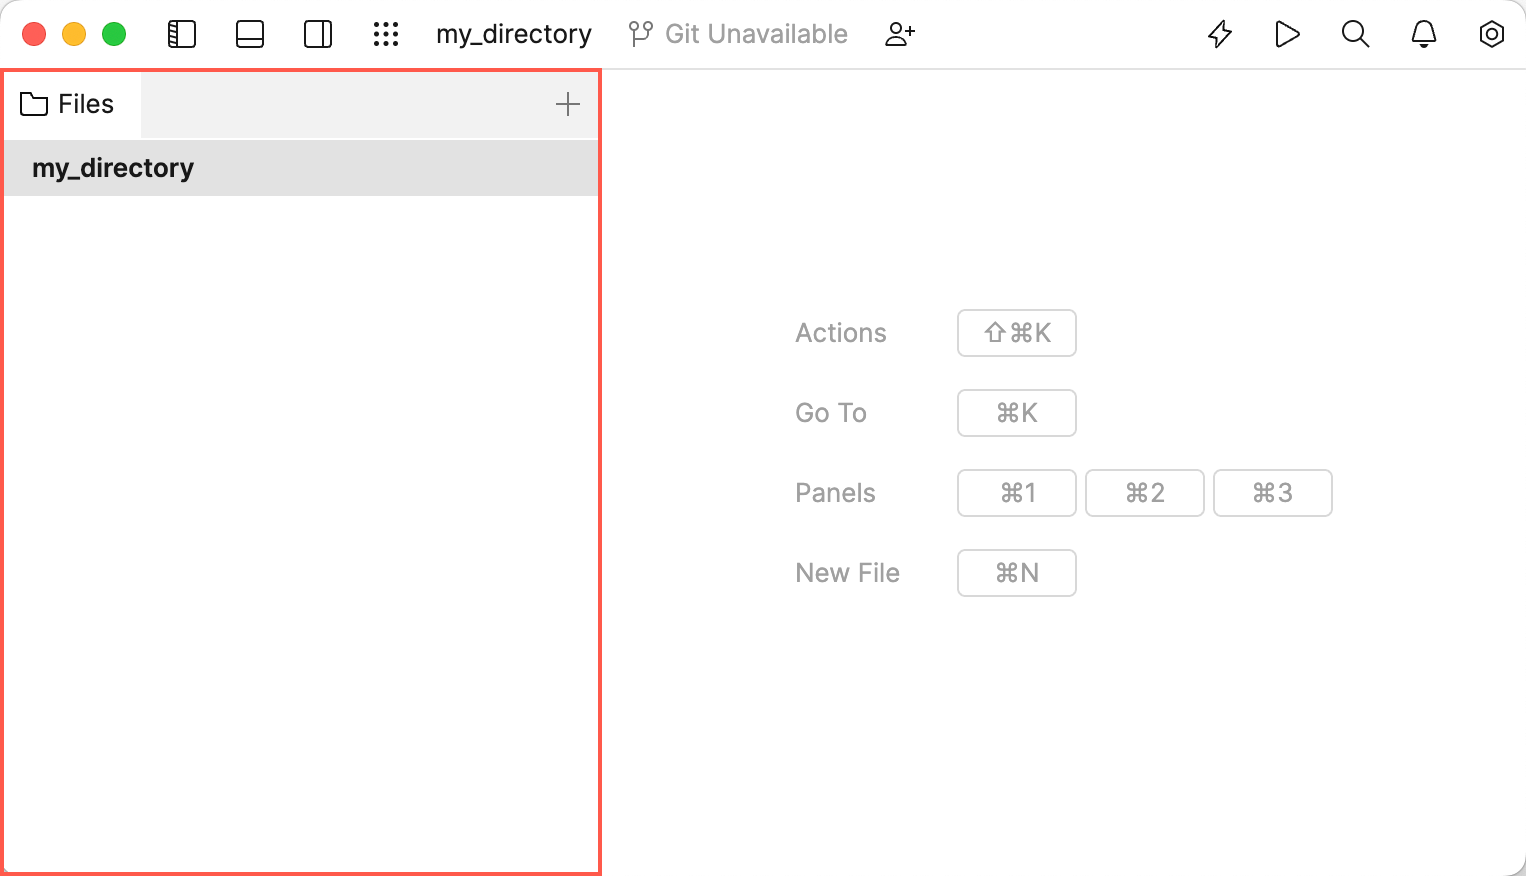
Task: Open search from the magnifier icon
Action: click(1355, 33)
